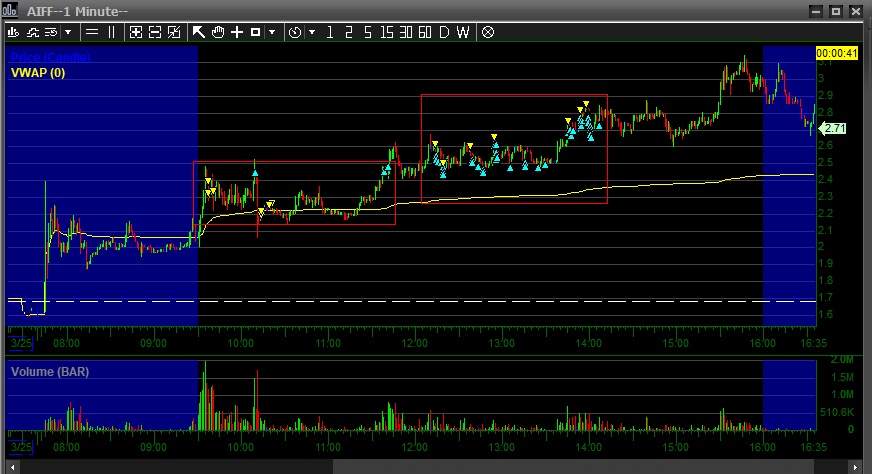Click the 3/25 date label on the volume chart axis
This screenshot has width=872, height=474.
click(21, 447)
